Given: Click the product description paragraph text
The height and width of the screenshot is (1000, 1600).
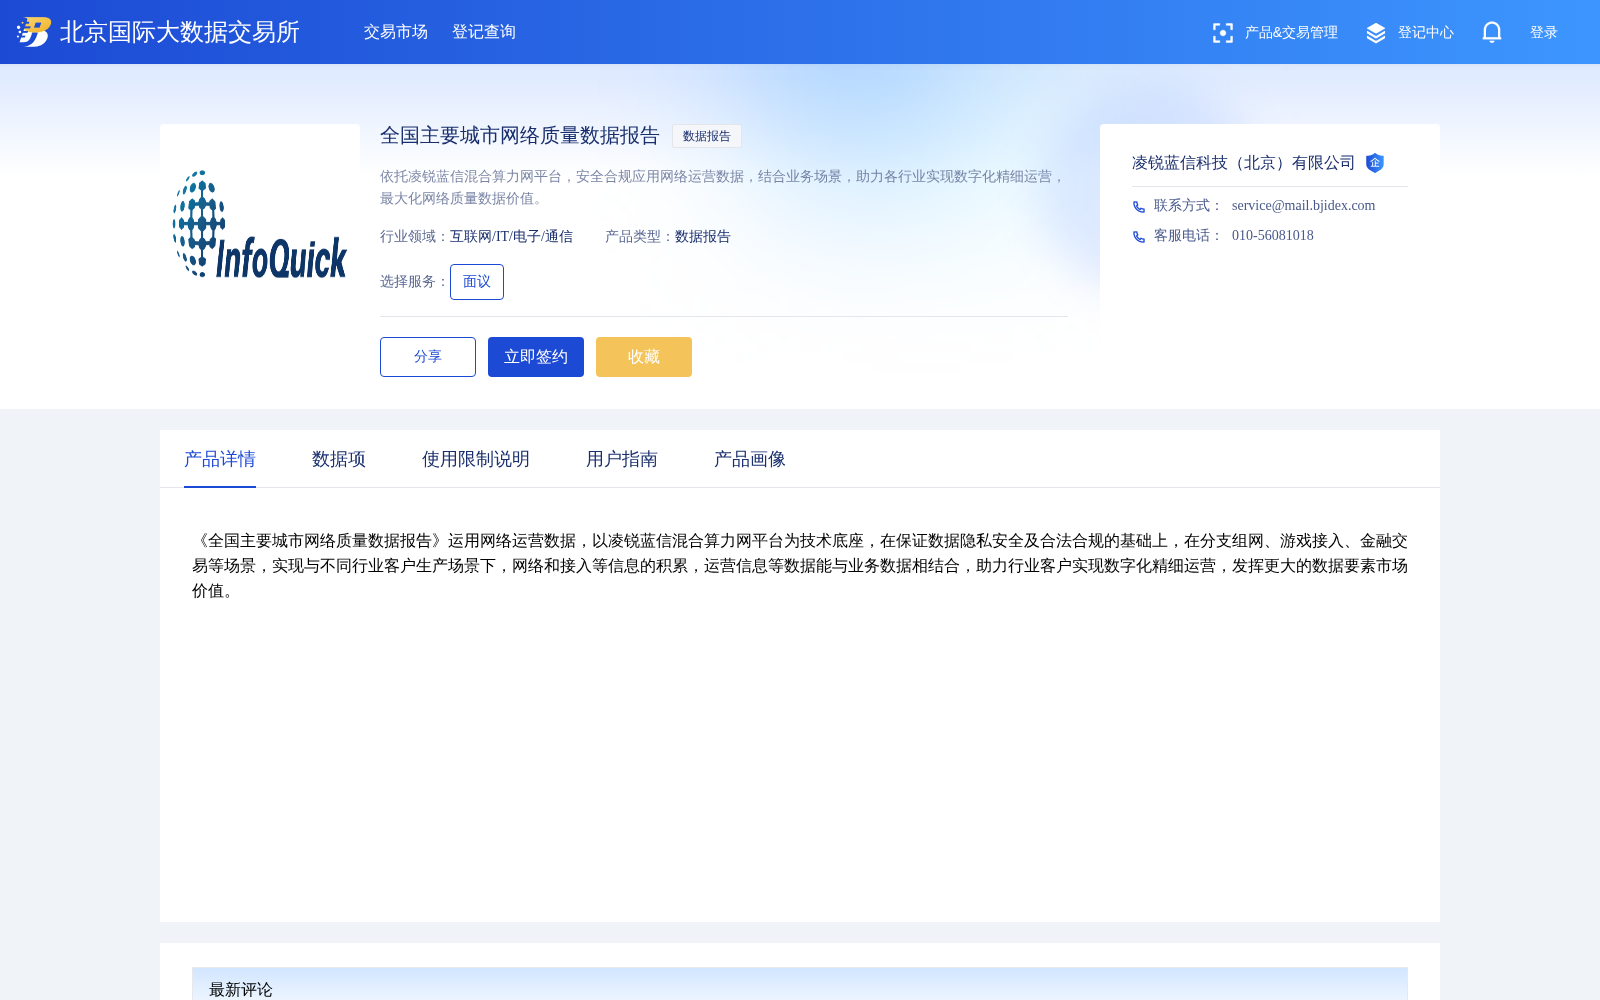Looking at the screenshot, I should coord(800,566).
